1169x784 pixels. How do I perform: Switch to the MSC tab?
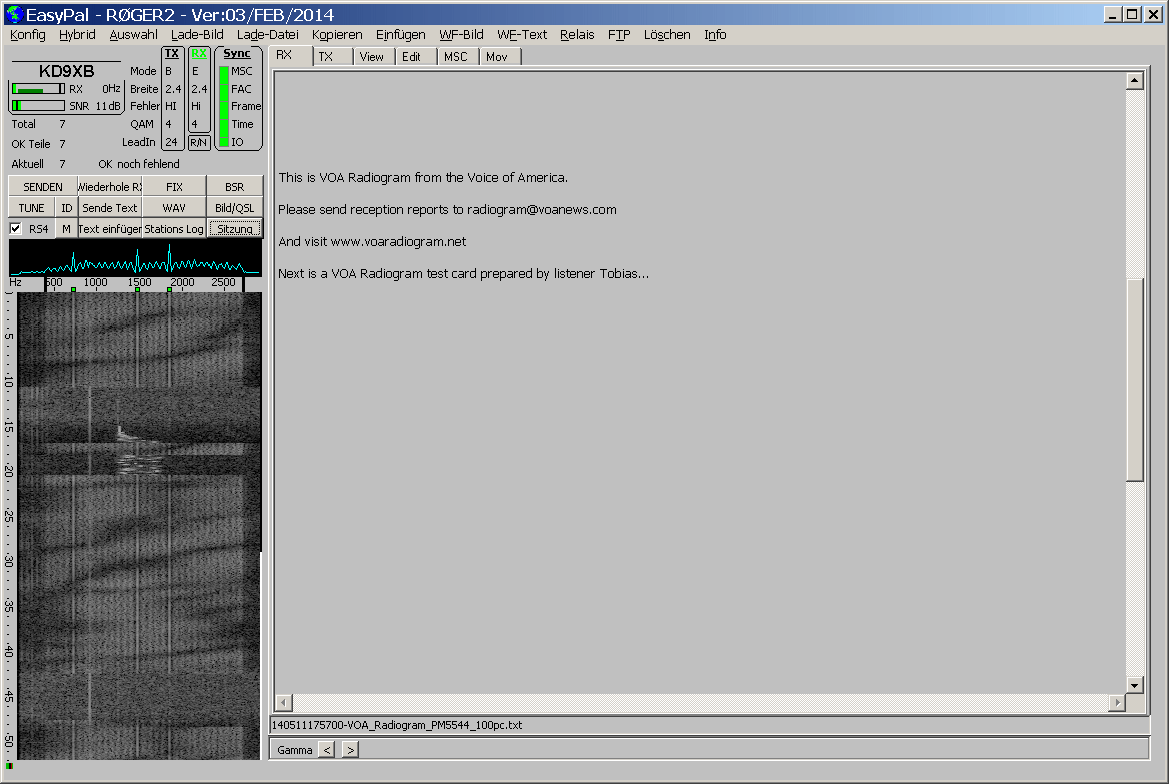click(x=455, y=57)
